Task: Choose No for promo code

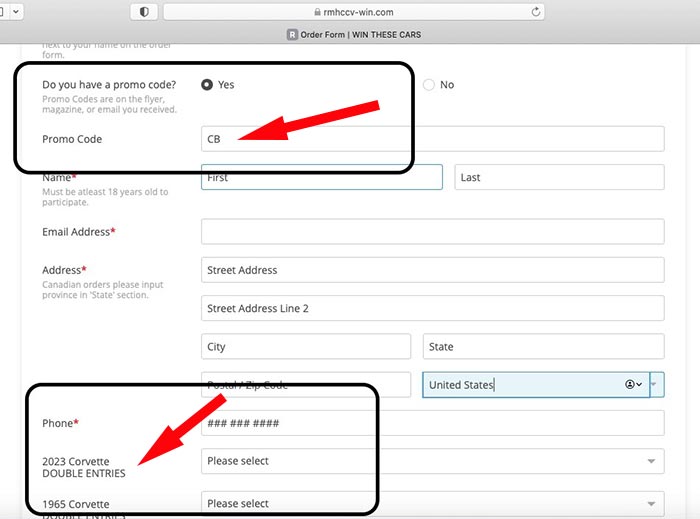Action: pos(429,85)
